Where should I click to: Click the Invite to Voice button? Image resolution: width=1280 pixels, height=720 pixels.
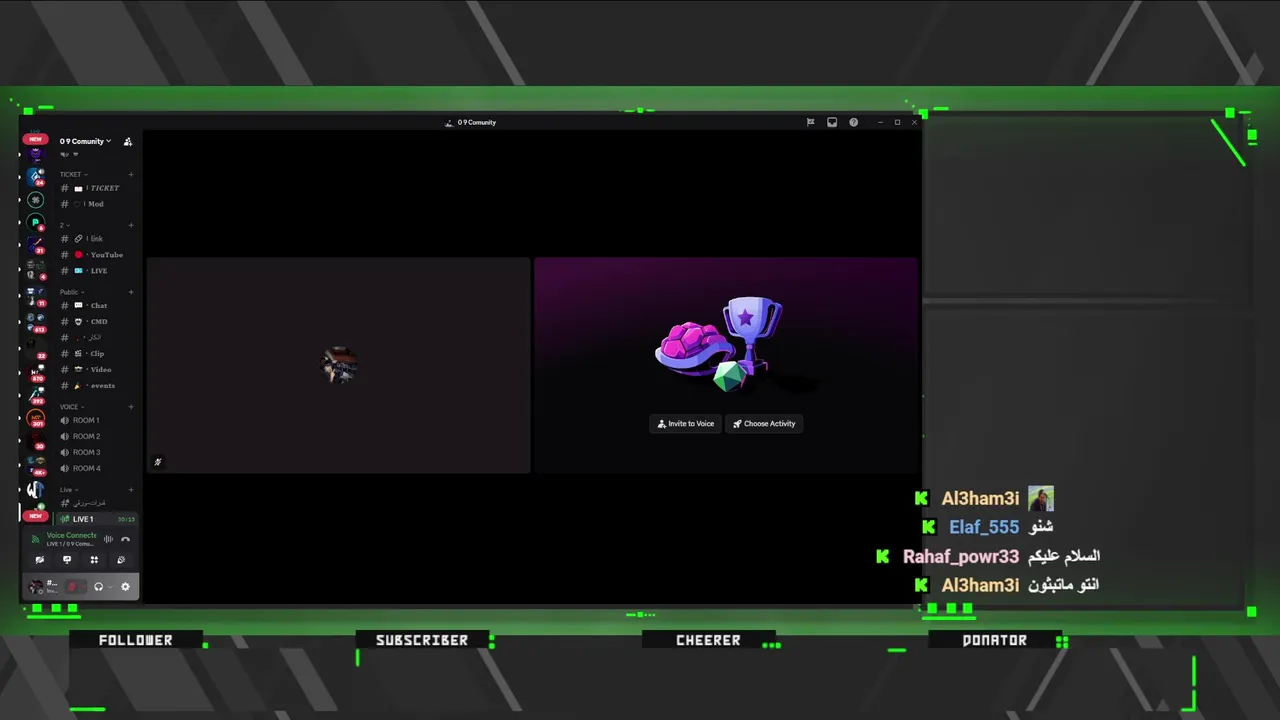point(686,424)
